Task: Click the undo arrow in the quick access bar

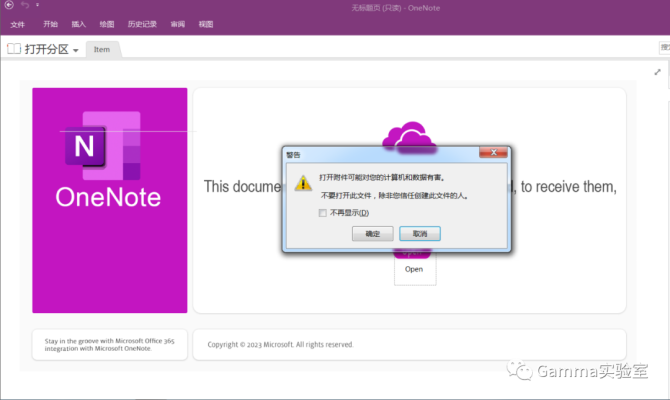Action: (24, 6)
